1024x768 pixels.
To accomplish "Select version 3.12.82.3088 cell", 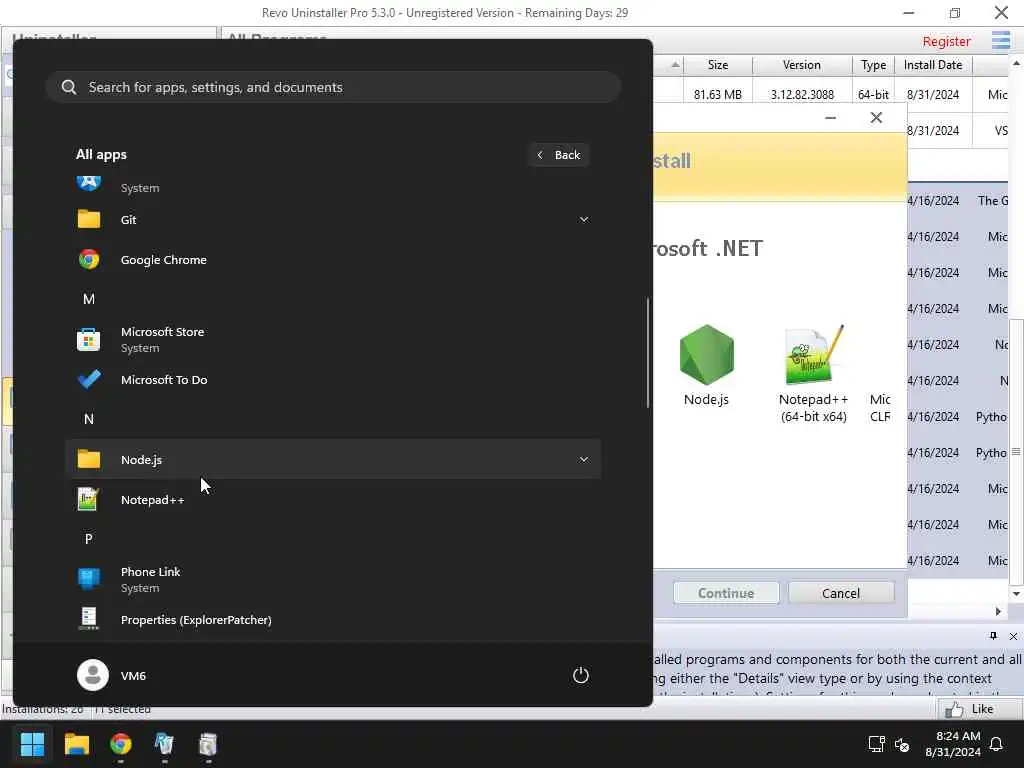I will click(x=802, y=95).
